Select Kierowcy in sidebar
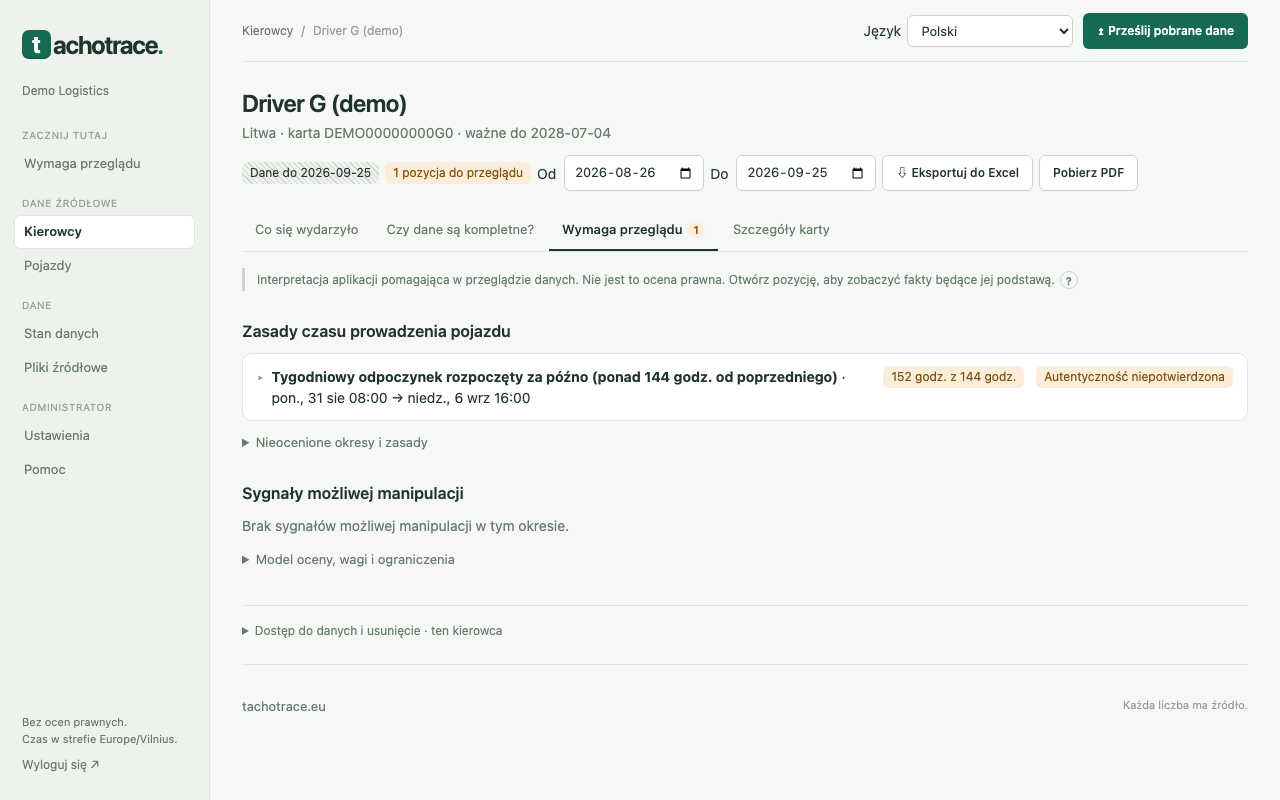 (x=104, y=231)
